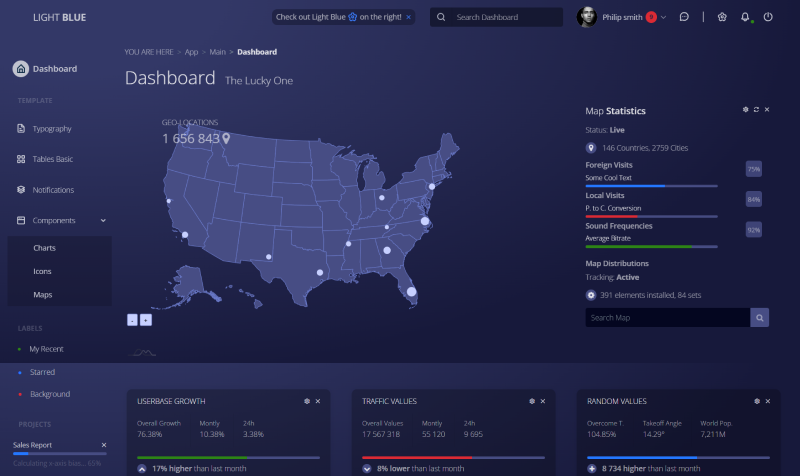Click the Search Map magnifier button
800x476 pixels.
761,317
